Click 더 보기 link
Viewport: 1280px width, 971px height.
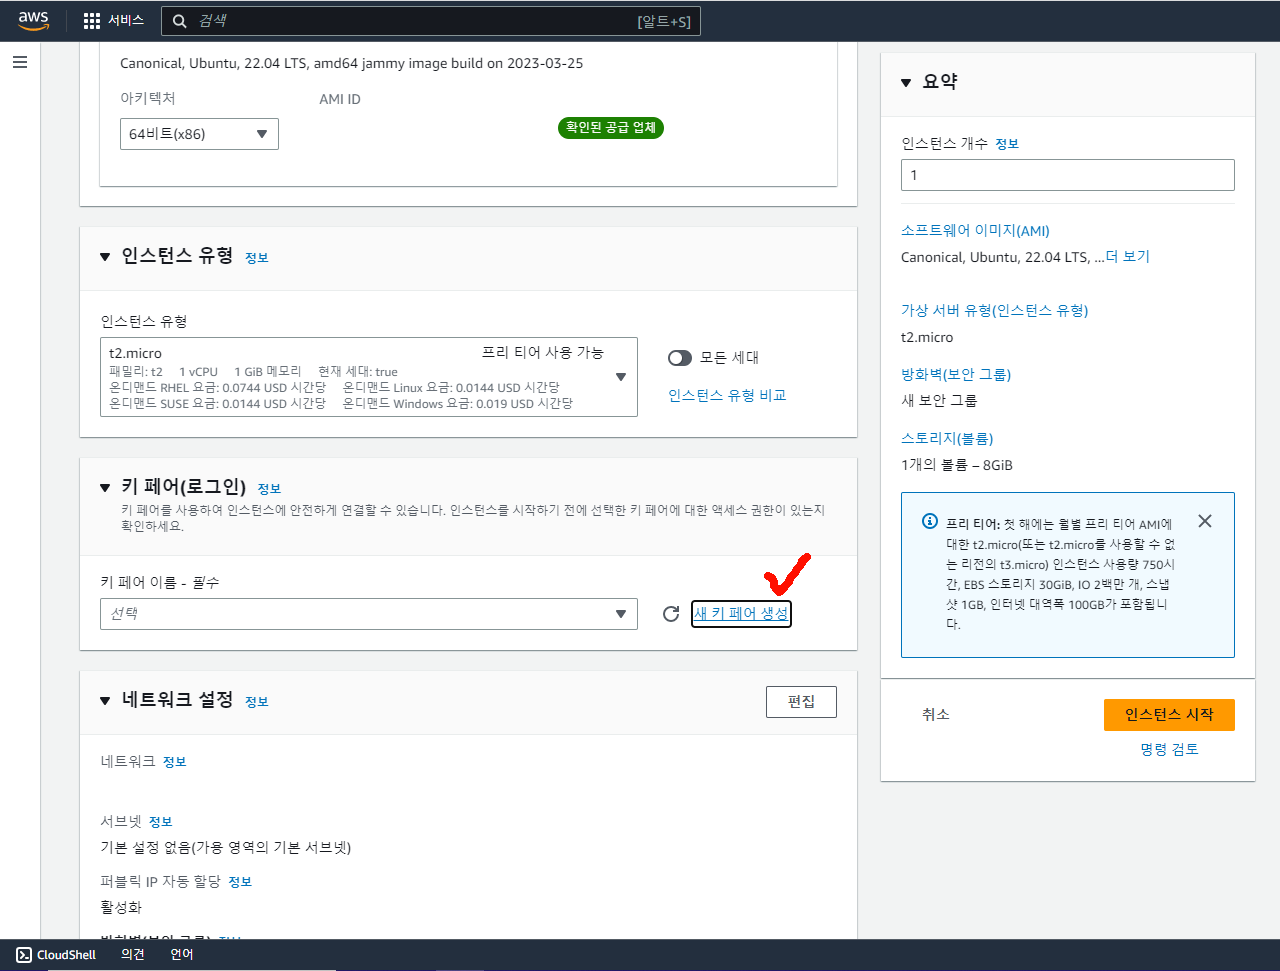coord(1128,257)
